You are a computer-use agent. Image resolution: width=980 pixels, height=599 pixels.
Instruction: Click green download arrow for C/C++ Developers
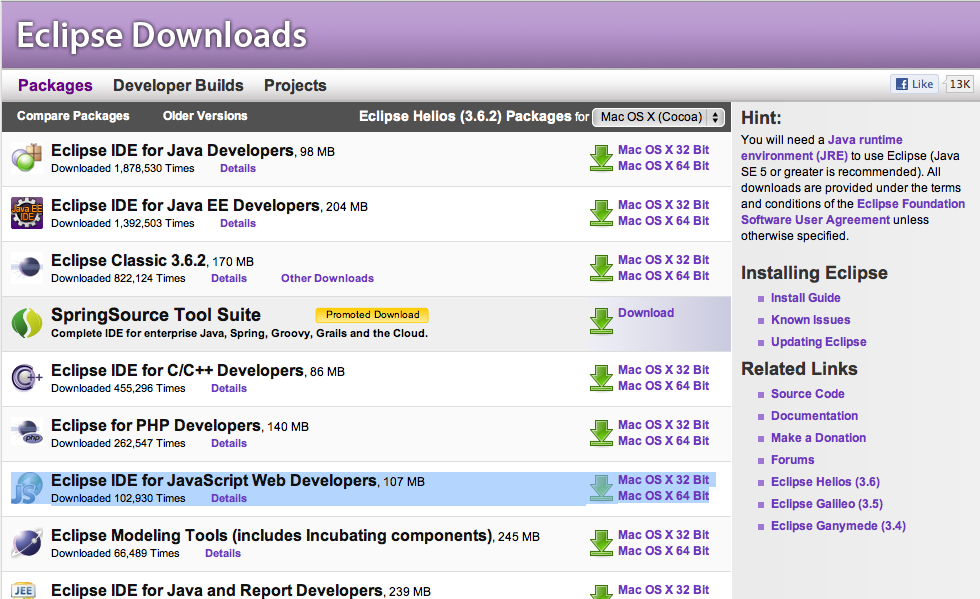click(x=601, y=378)
